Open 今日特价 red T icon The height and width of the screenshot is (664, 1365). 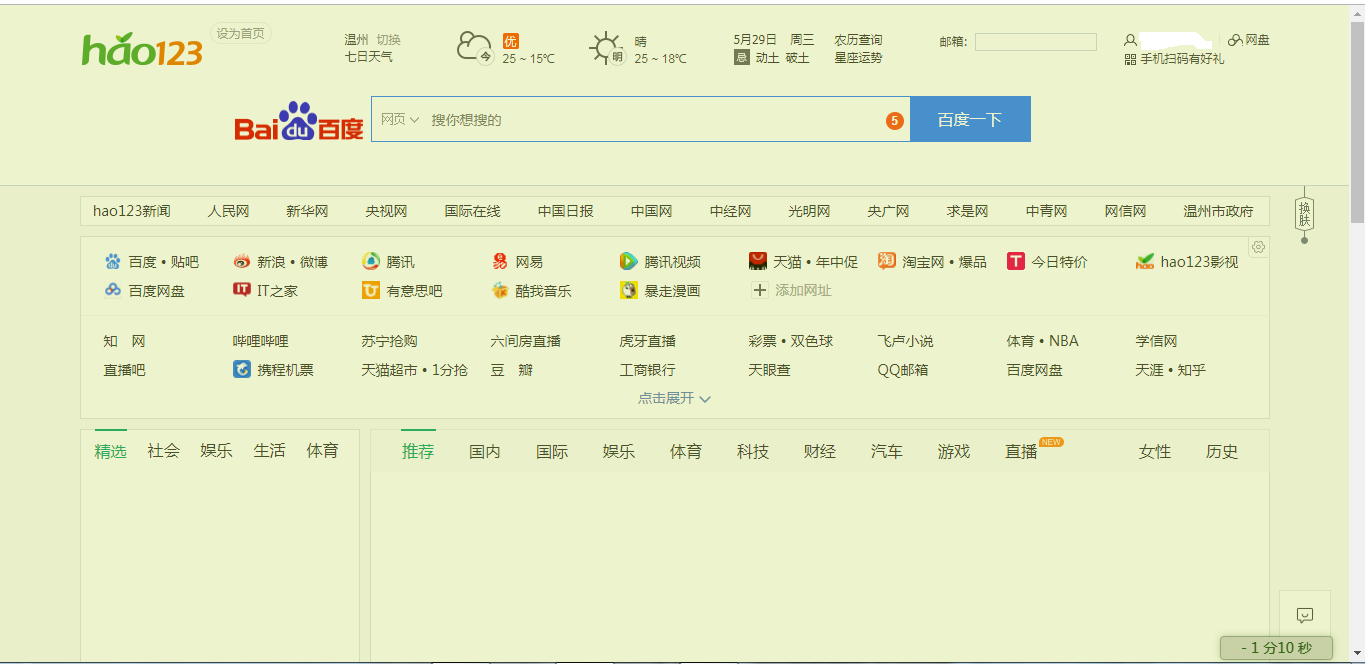pos(1016,262)
